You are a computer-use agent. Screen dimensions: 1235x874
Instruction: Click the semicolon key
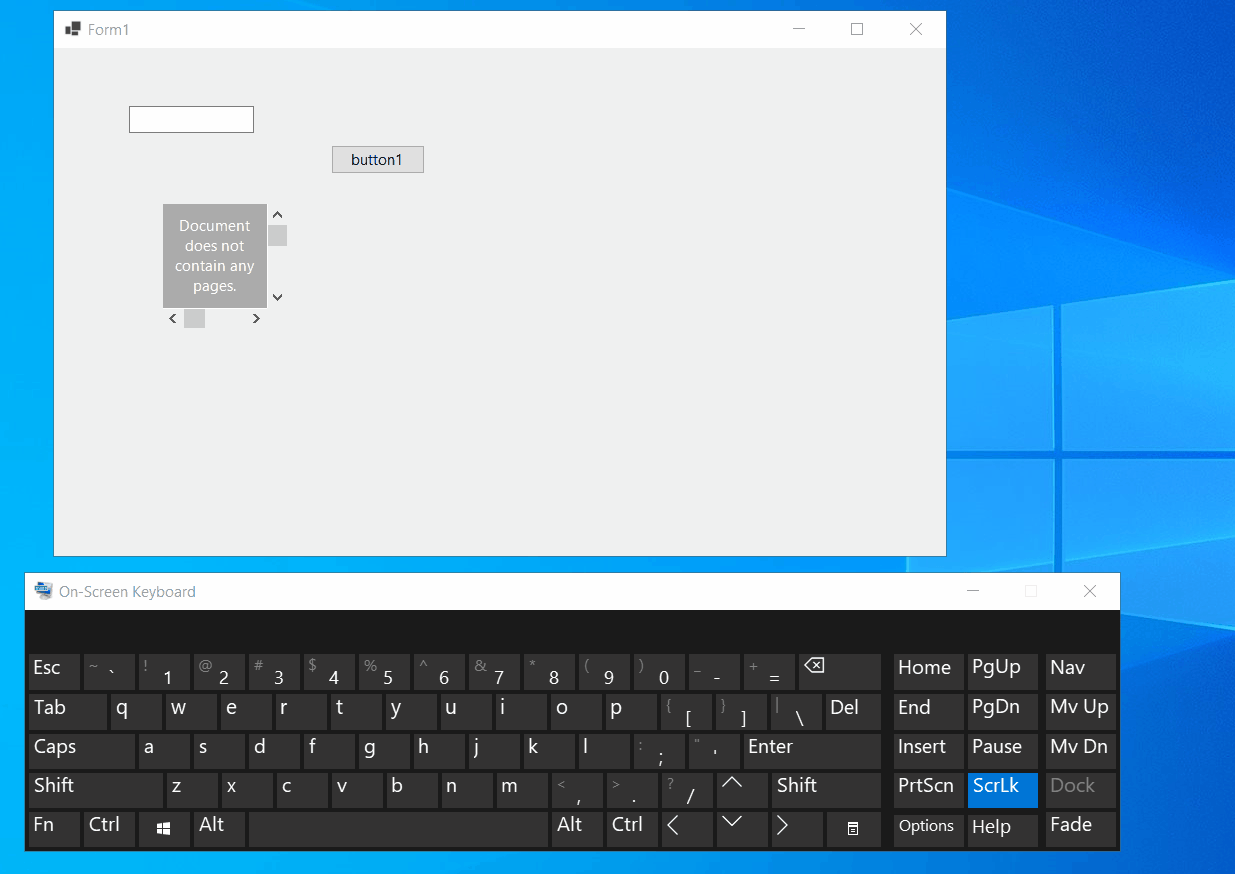(659, 751)
